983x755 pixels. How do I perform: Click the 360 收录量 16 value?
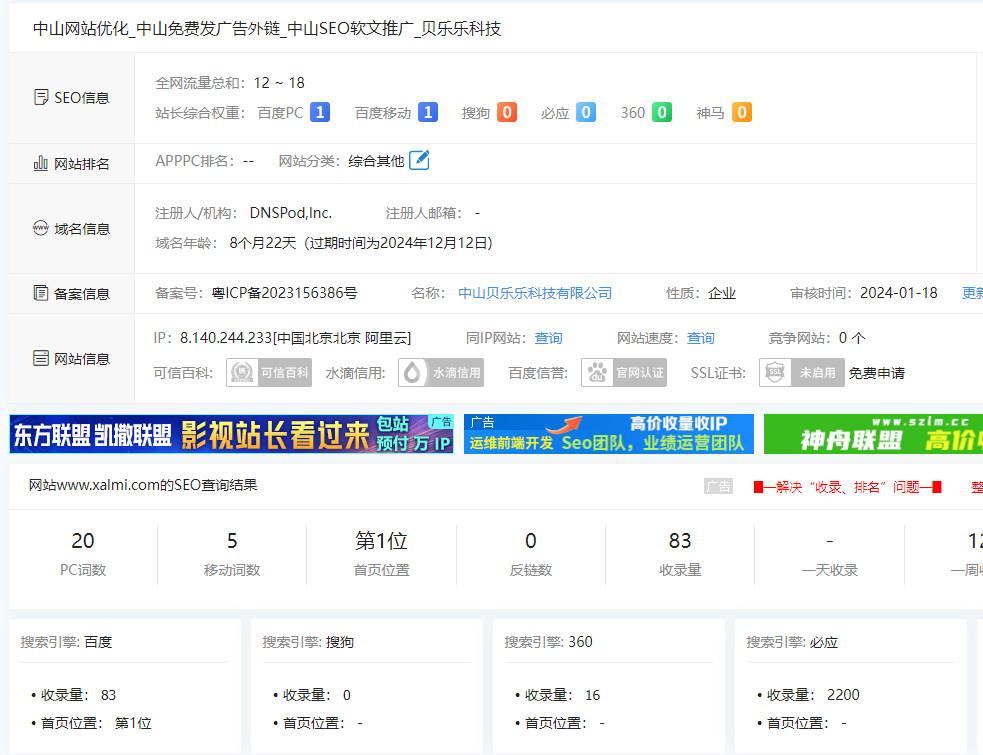point(592,695)
